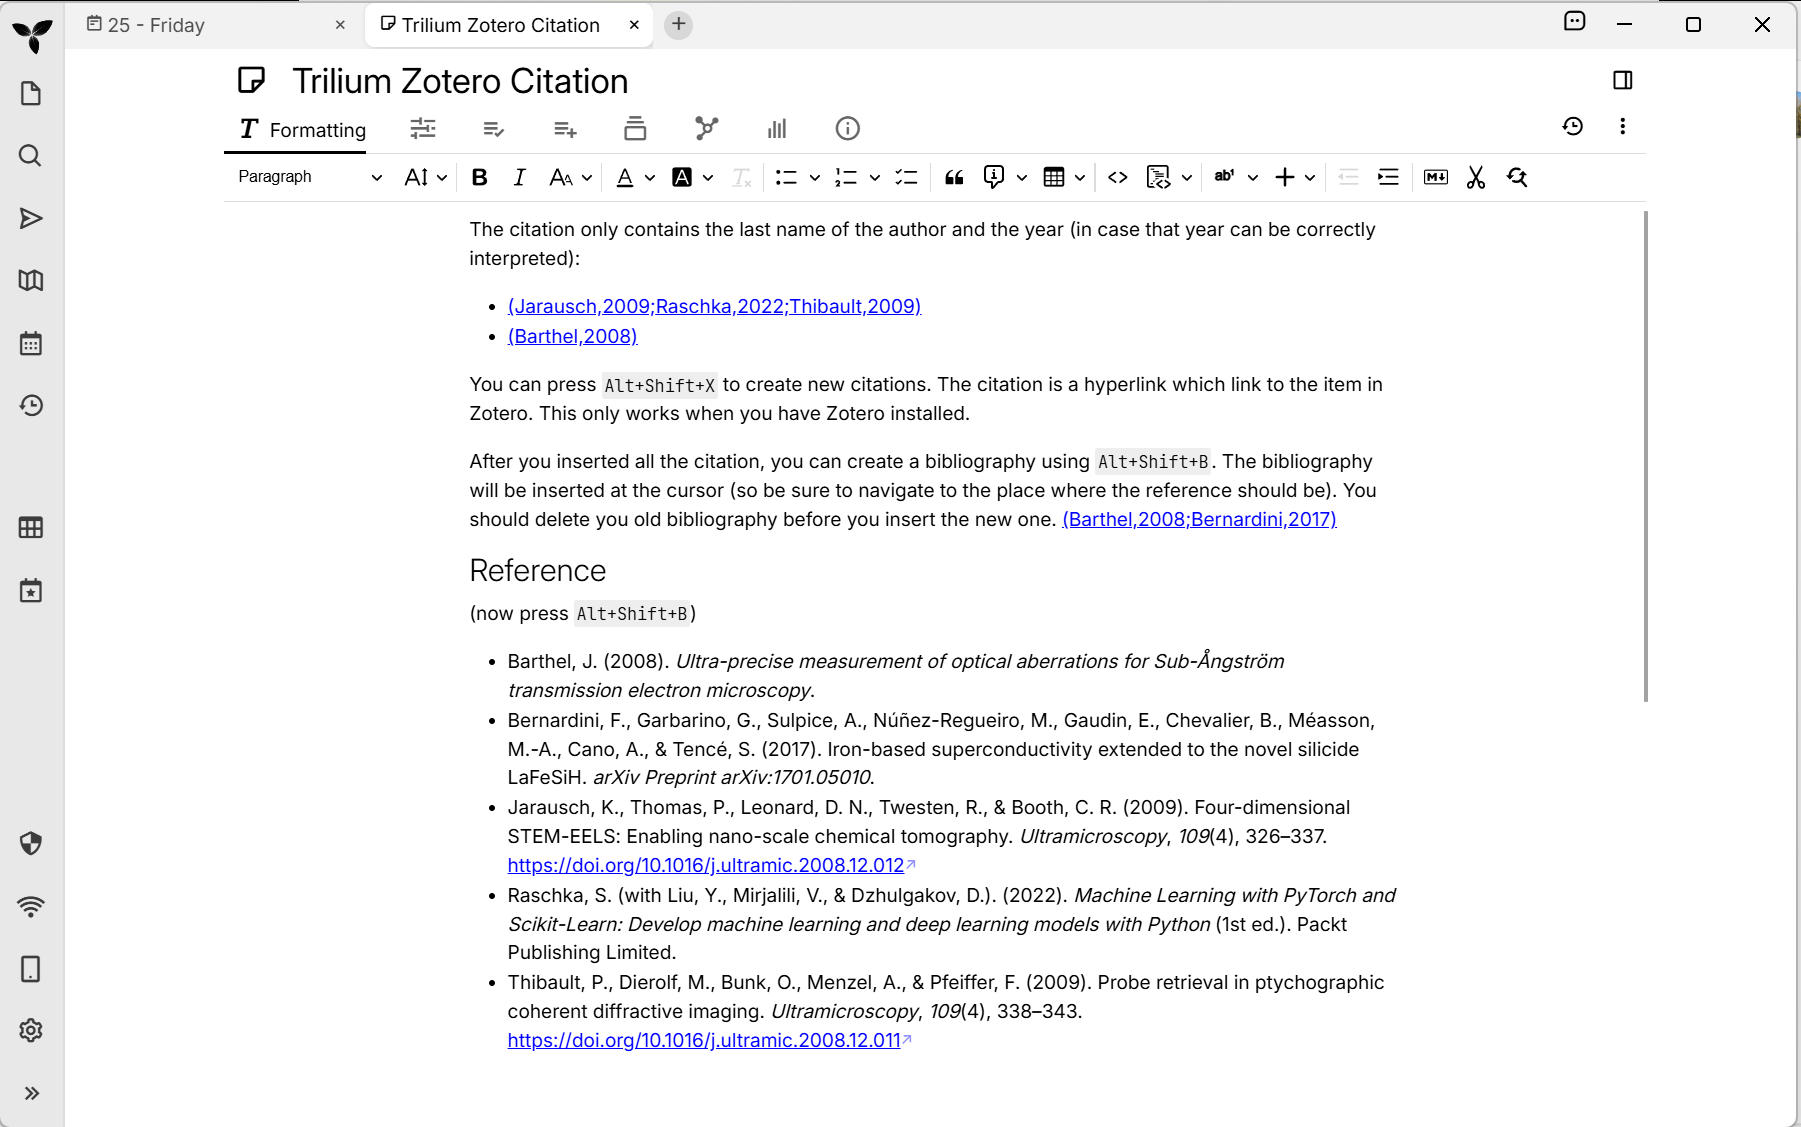Open the Note Info ribbon tab
This screenshot has width=1801, height=1127.
tap(847, 128)
